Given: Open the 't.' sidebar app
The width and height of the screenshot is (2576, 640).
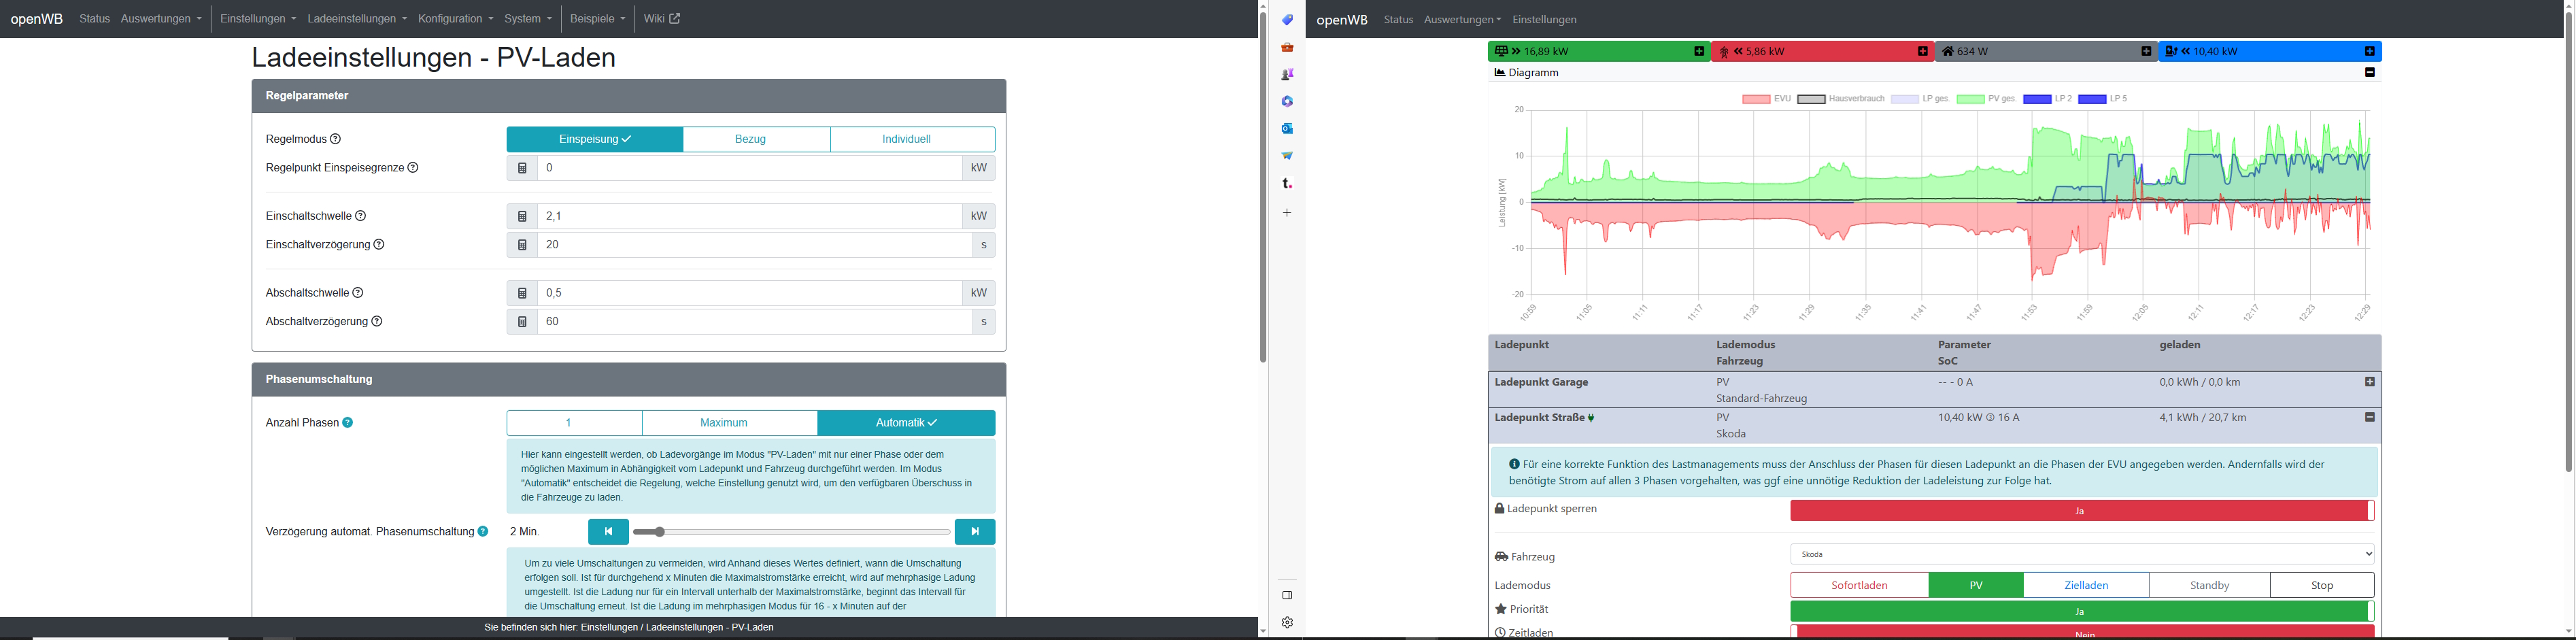Looking at the screenshot, I should pyautogui.click(x=1287, y=183).
